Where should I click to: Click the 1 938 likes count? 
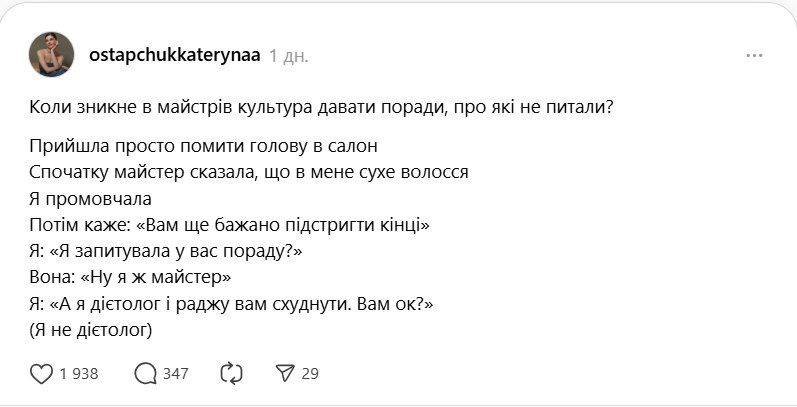pyautogui.click(x=78, y=374)
